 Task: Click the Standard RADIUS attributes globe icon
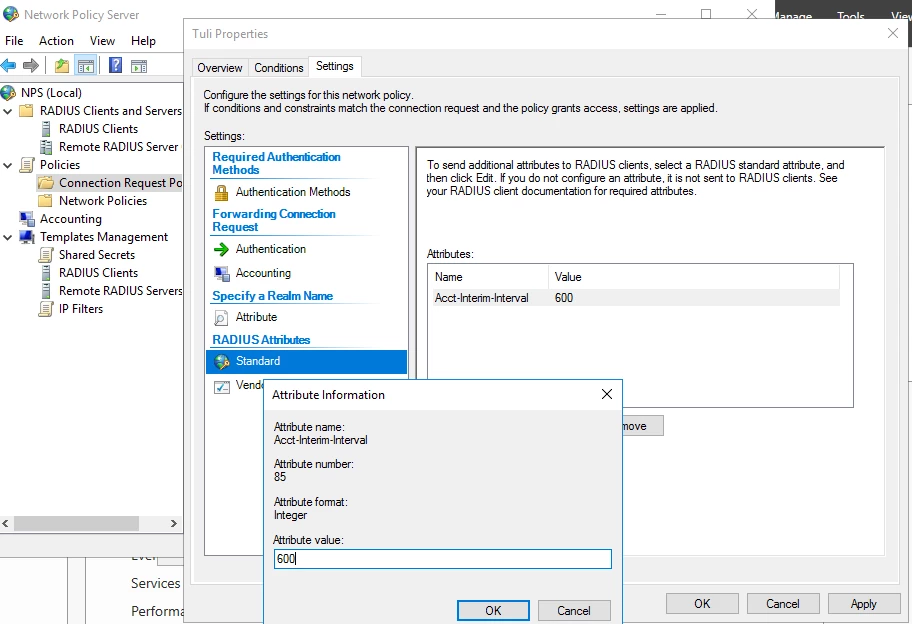click(222, 361)
